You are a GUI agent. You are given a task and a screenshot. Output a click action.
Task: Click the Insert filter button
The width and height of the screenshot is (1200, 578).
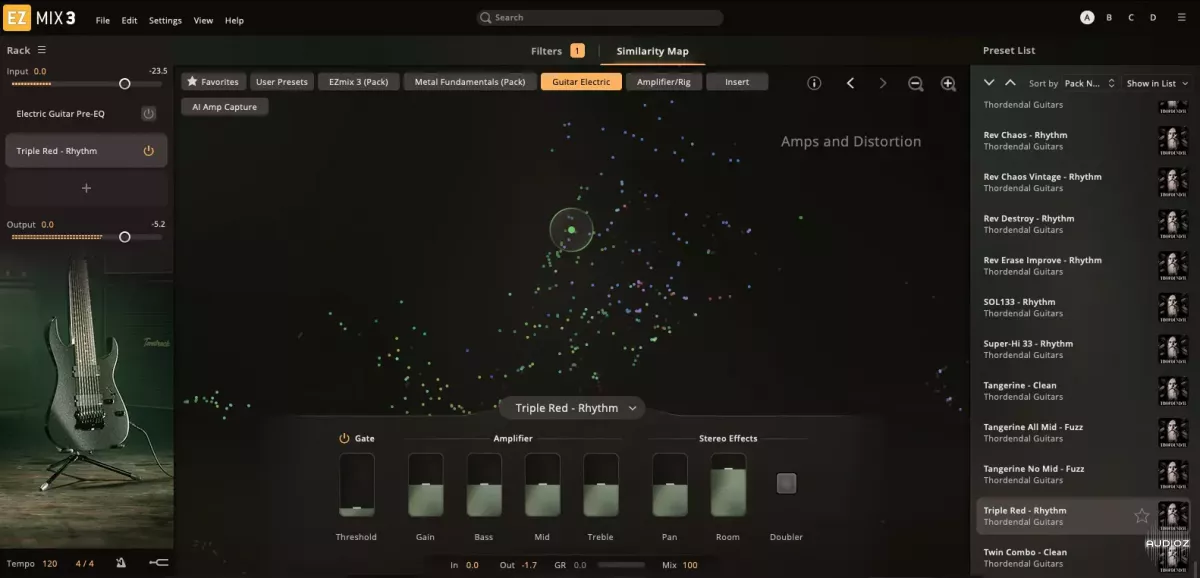737,82
